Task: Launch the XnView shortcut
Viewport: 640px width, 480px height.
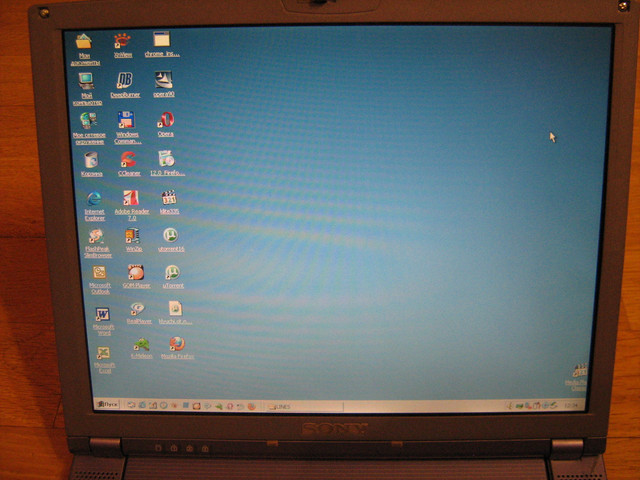Action: [x=122, y=41]
